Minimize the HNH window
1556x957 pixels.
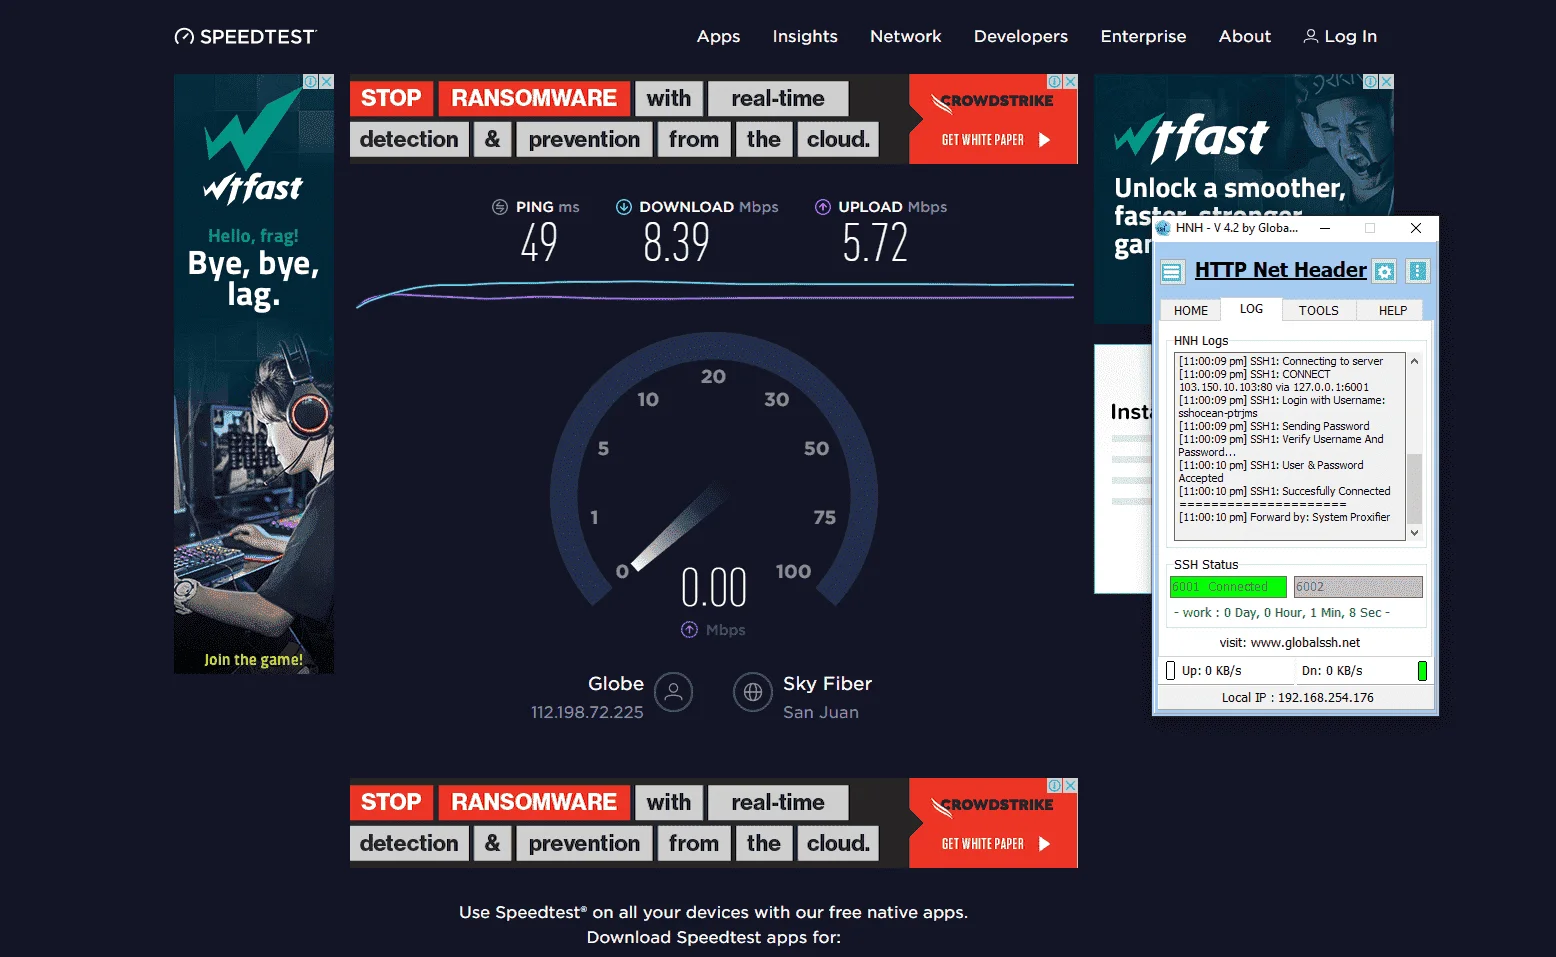[1324, 228]
